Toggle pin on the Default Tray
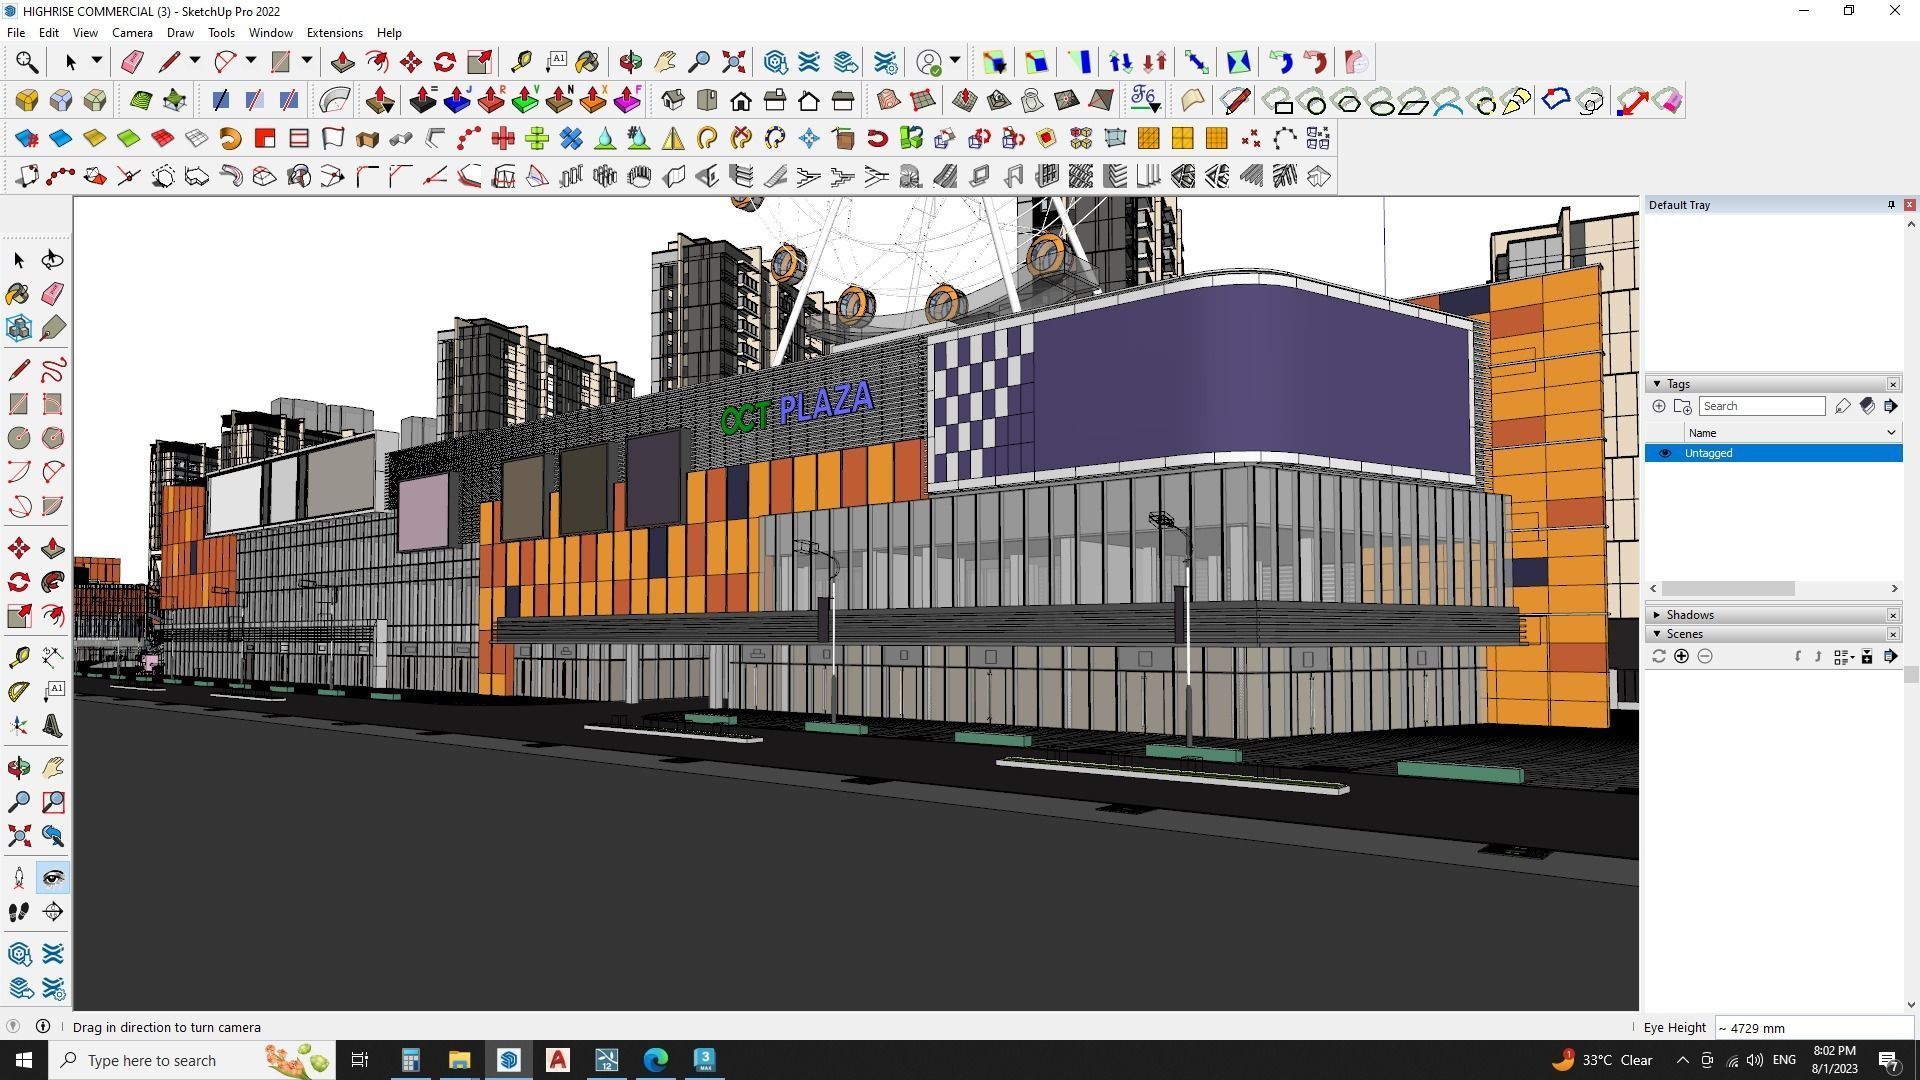This screenshot has width=1920, height=1080. [1891, 205]
